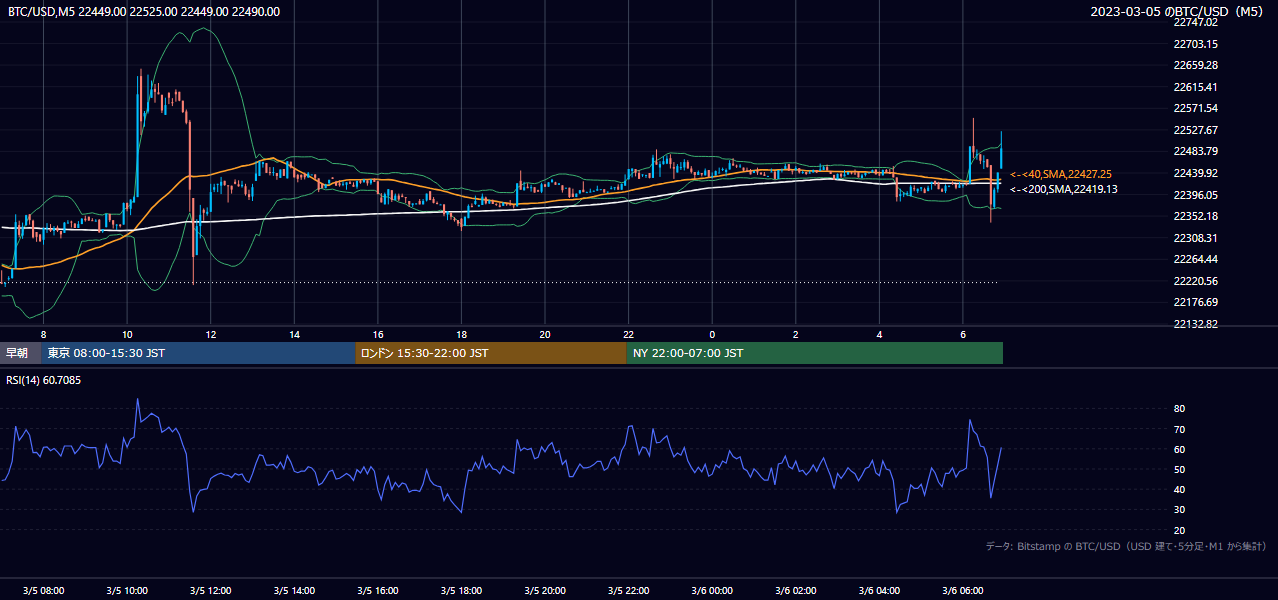Click the RSI(14) 60.7085 indicator label

[44, 380]
